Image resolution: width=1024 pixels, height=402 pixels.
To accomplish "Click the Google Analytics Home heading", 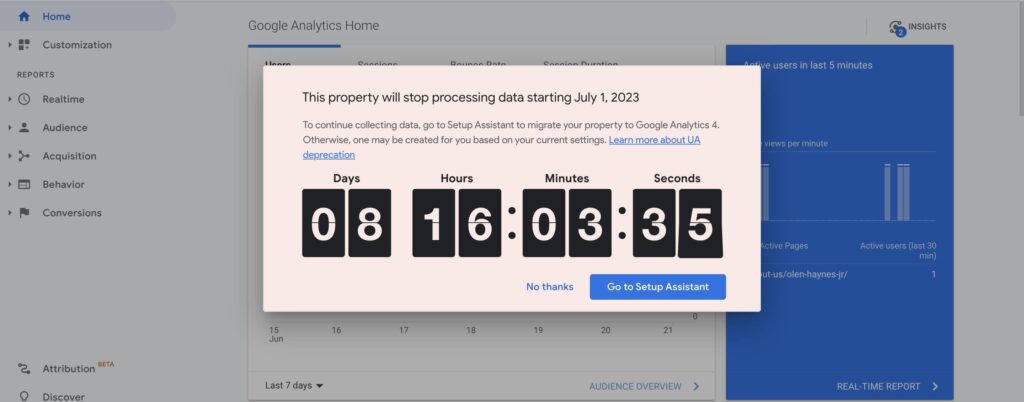I will 313,25.
